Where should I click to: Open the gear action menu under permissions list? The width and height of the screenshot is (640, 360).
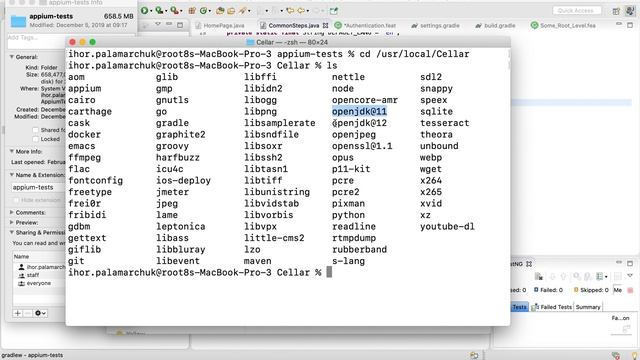pyautogui.click(x=40, y=313)
